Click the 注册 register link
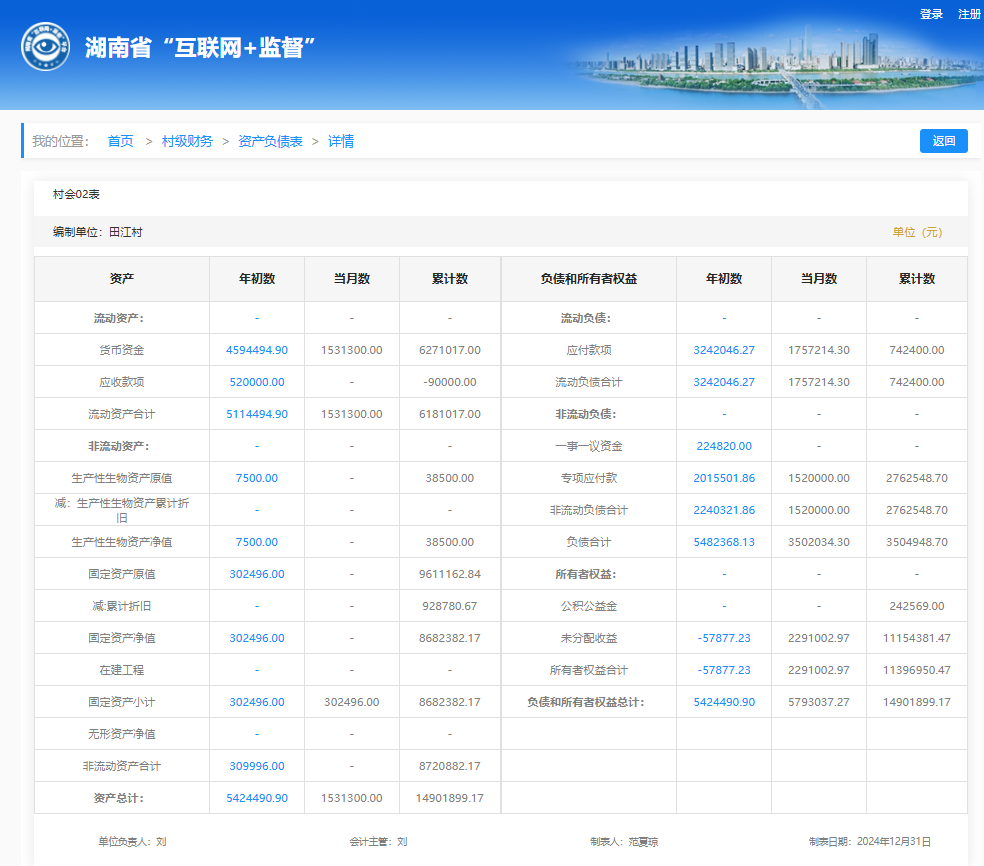 tap(969, 14)
